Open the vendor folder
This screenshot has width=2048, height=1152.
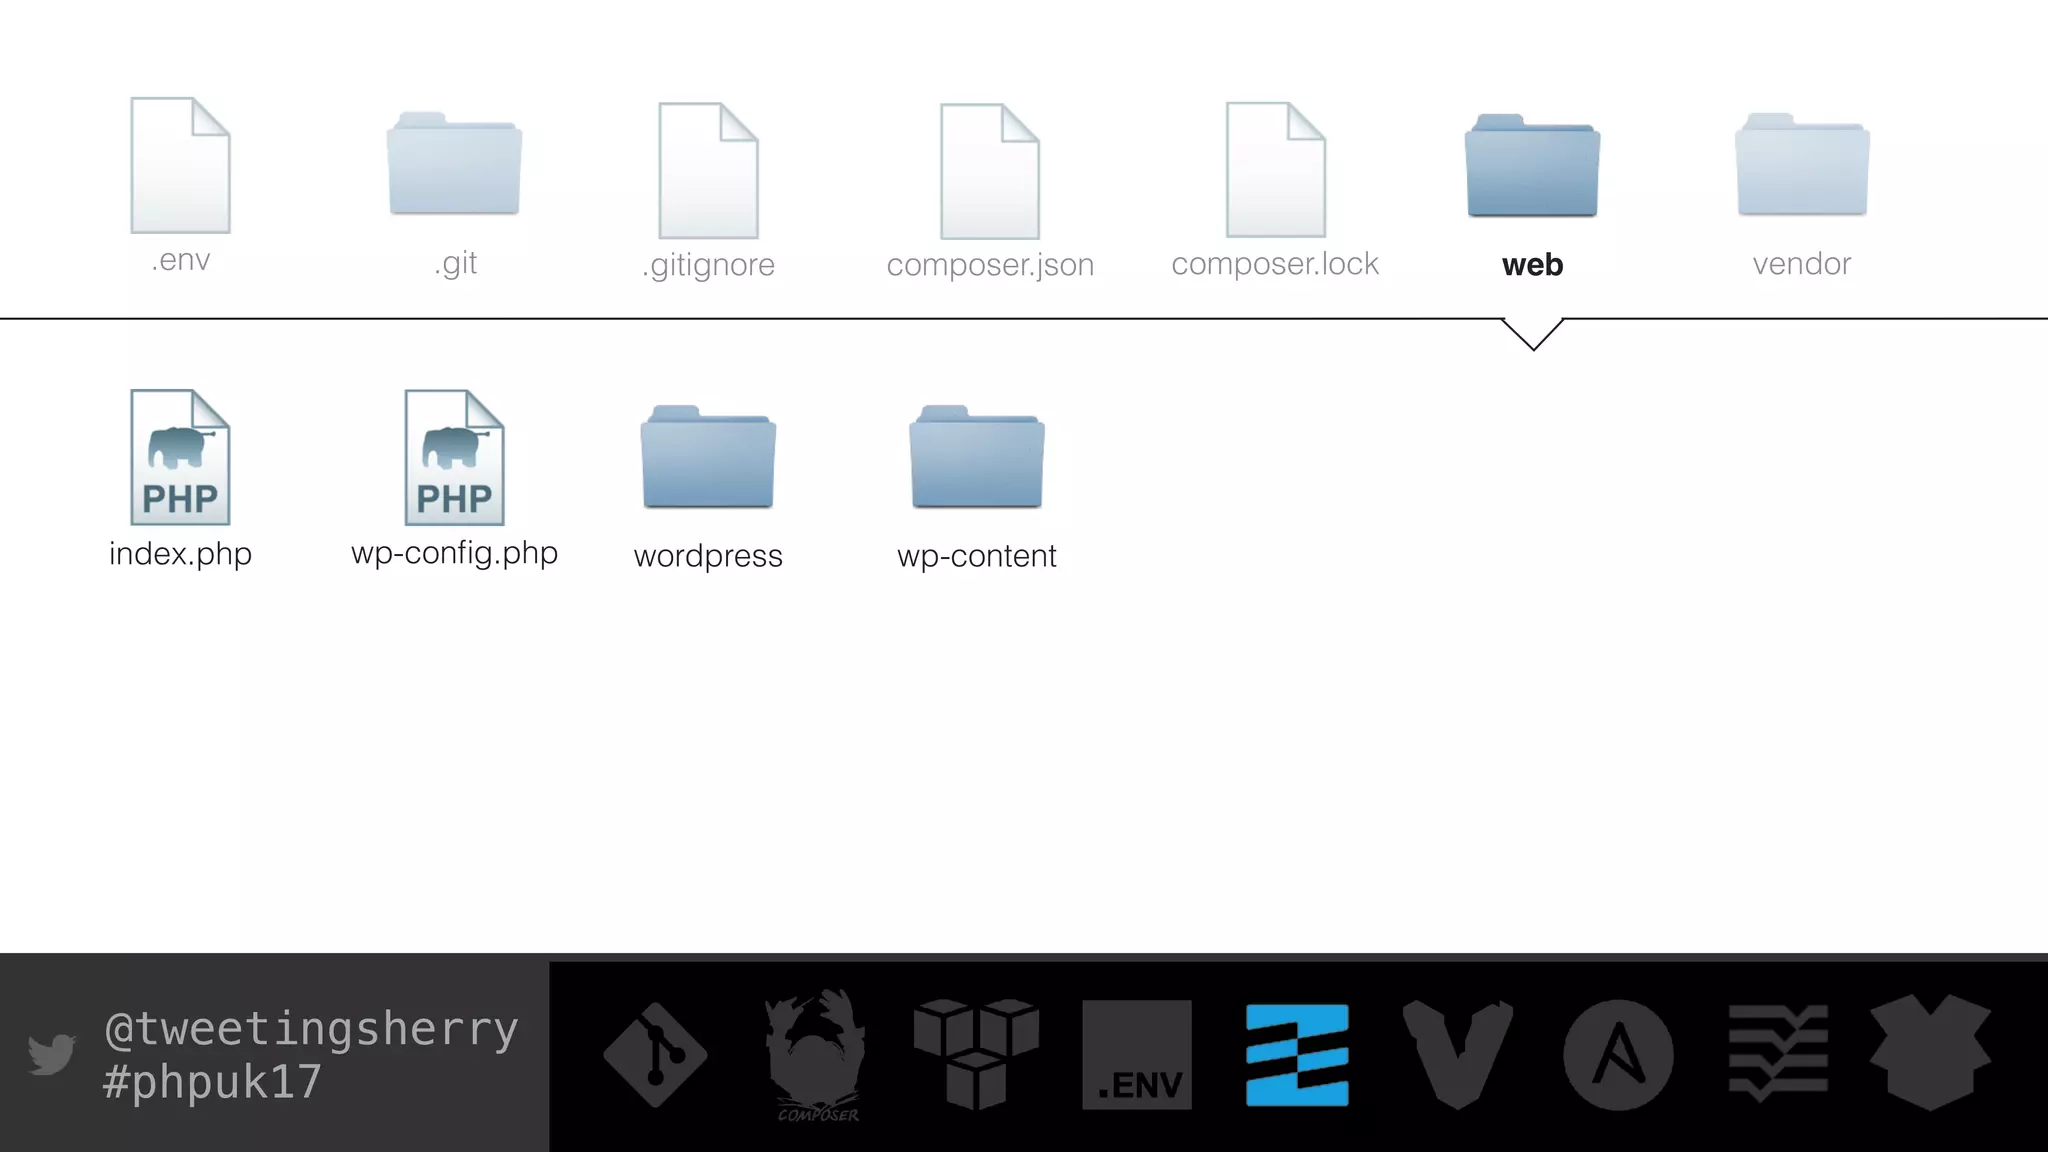[x=1802, y=164]
